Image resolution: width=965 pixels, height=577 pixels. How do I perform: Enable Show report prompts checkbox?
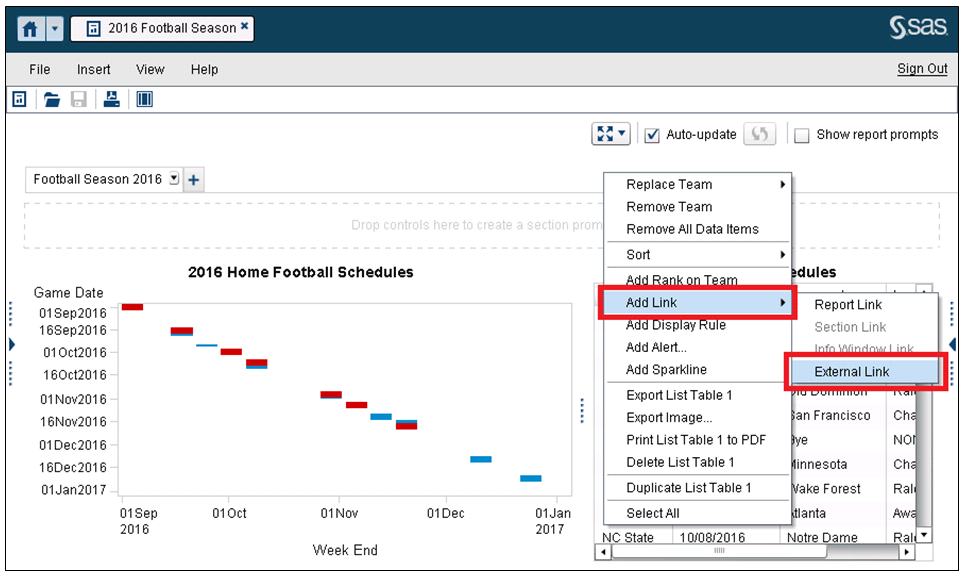(x=801, y=135)
